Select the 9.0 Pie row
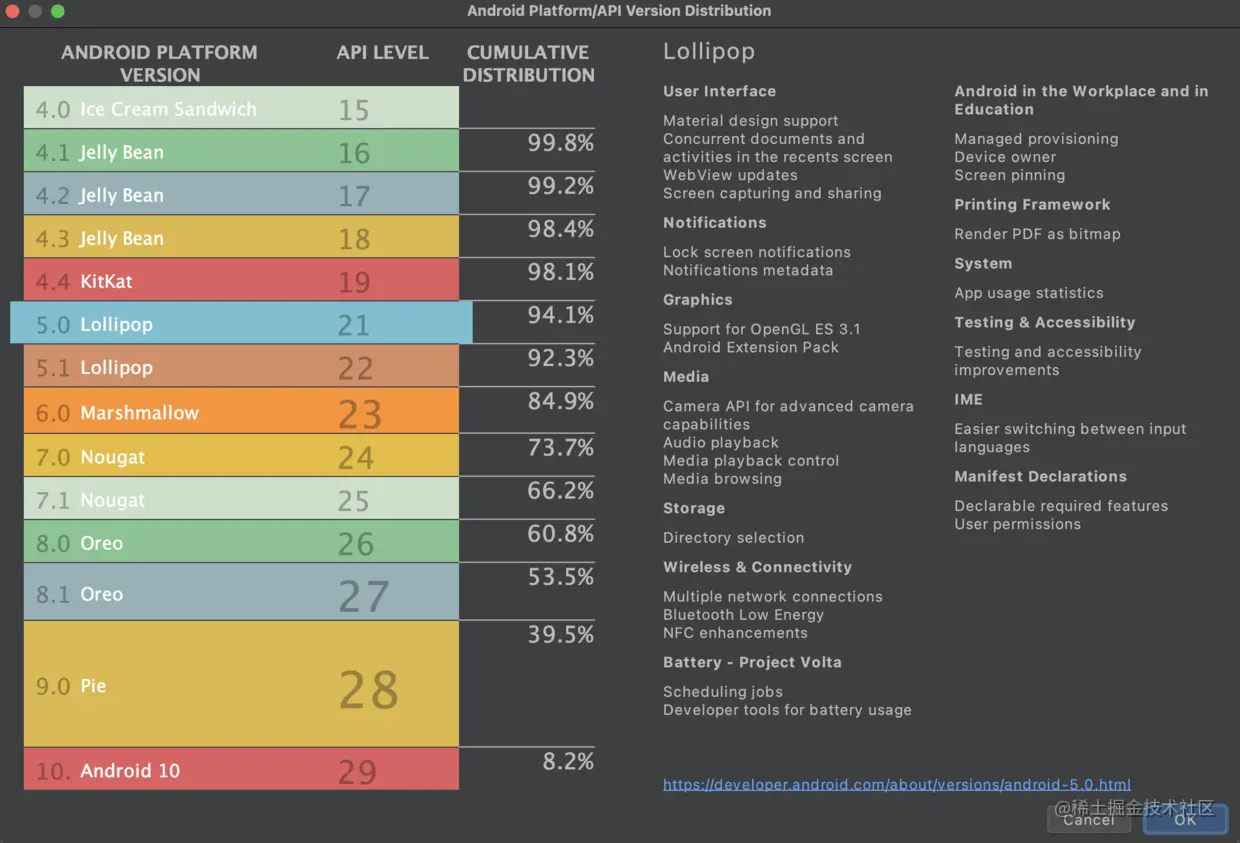The height and width of the screenshot is (843, 1240). click(x=240, y=684)
